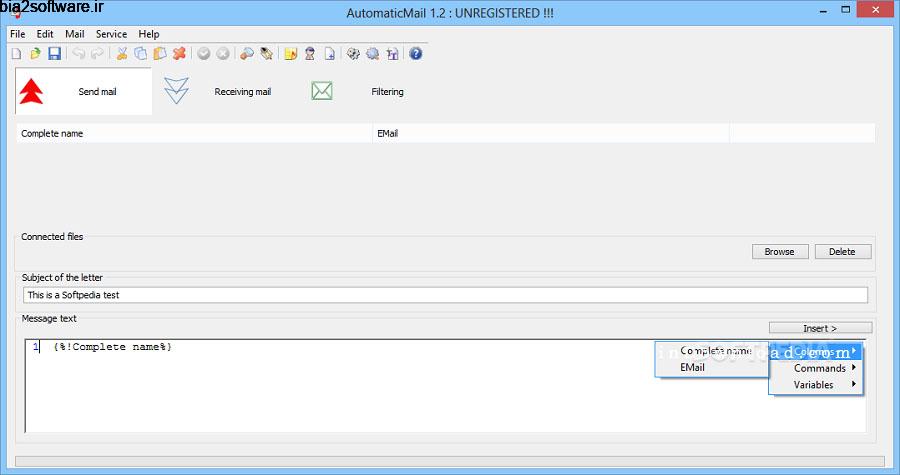Click the yellow note toolbar icon

(290, 54)
